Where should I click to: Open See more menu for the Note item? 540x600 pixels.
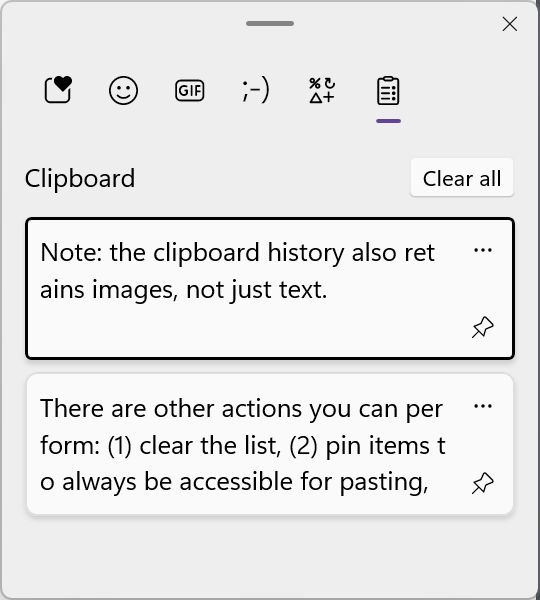pos(483,250)
